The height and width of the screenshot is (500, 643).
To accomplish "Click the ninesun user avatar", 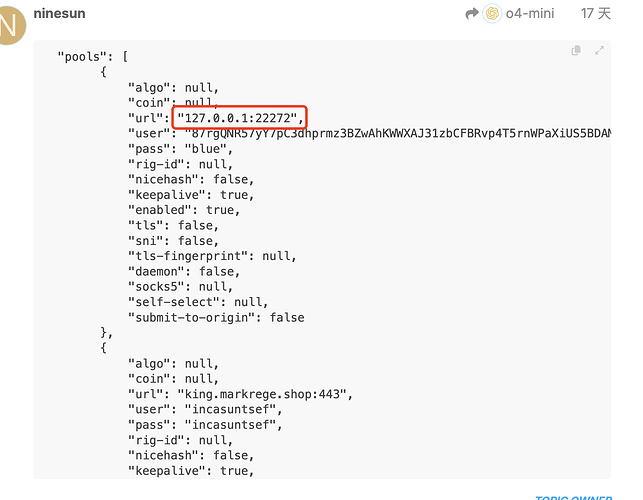I will pyautogui.click(x=11, y=25).
